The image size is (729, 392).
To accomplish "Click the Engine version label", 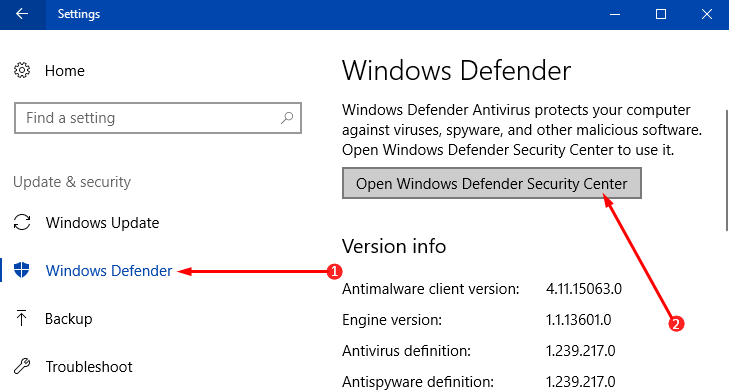I will click(x=392, y=320).
